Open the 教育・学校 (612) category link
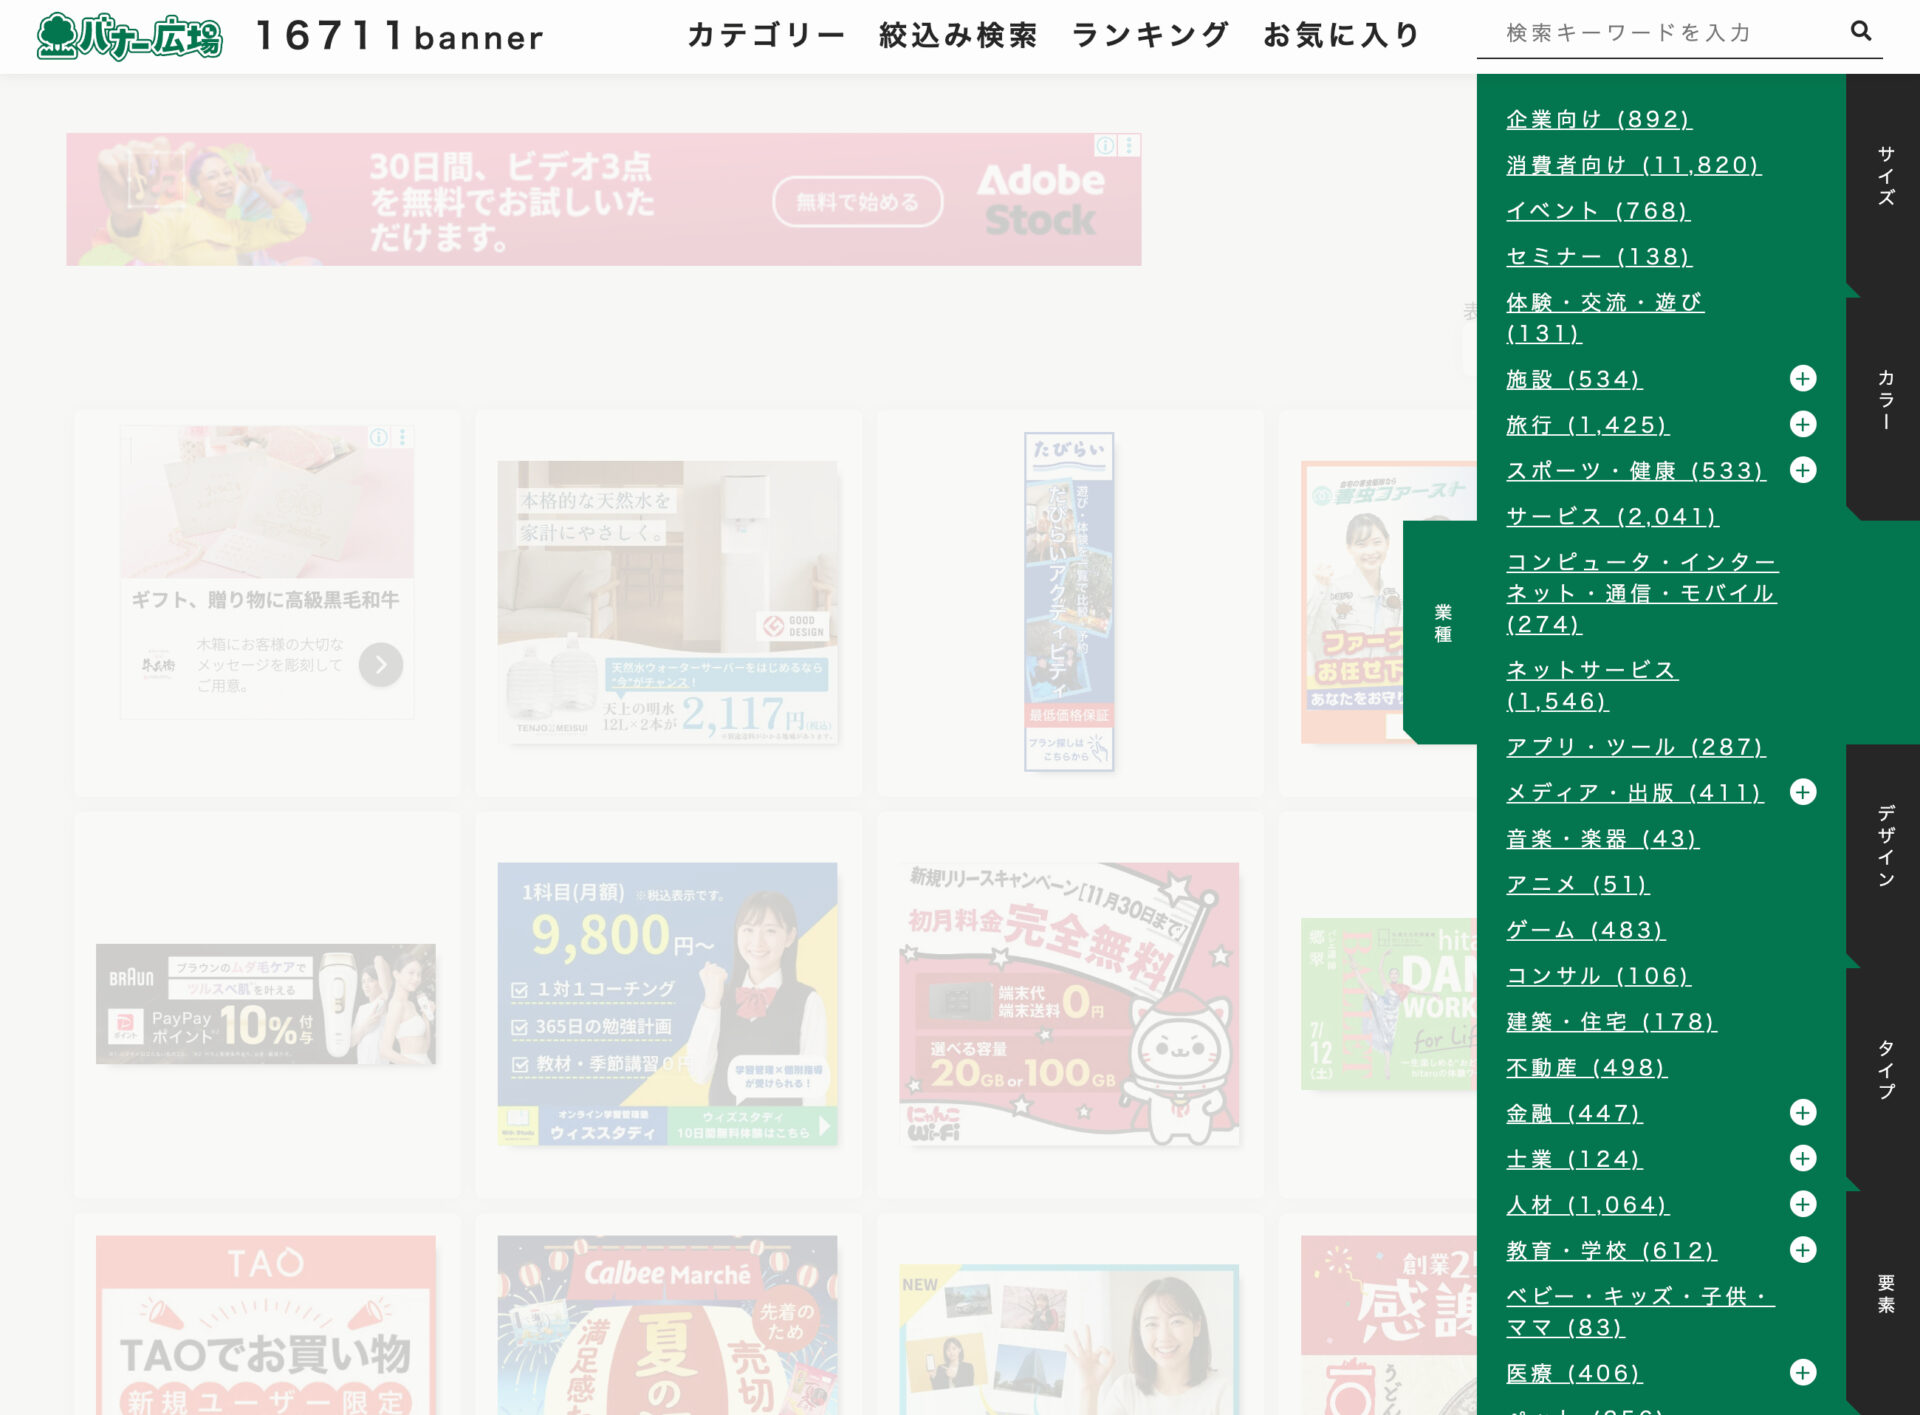 (x=1610, y=1251)
